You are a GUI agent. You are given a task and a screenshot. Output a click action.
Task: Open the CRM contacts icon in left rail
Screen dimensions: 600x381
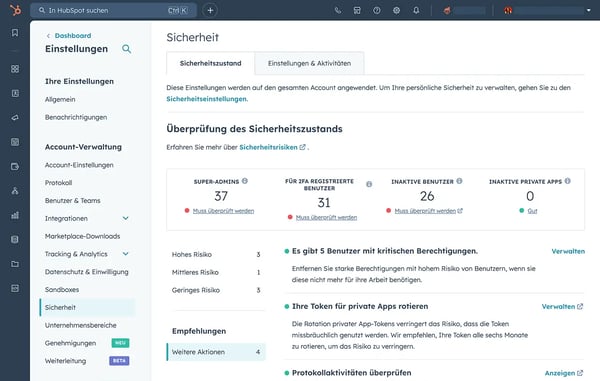coord(15,93)
